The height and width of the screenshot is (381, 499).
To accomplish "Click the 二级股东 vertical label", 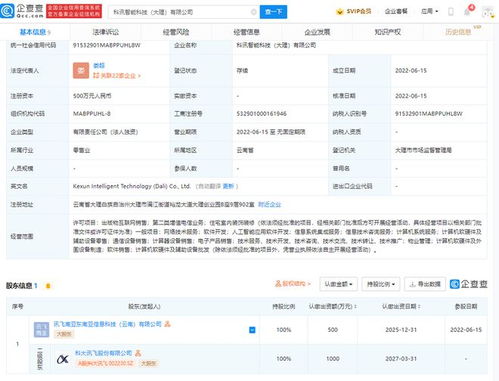I will pos(40,359).
